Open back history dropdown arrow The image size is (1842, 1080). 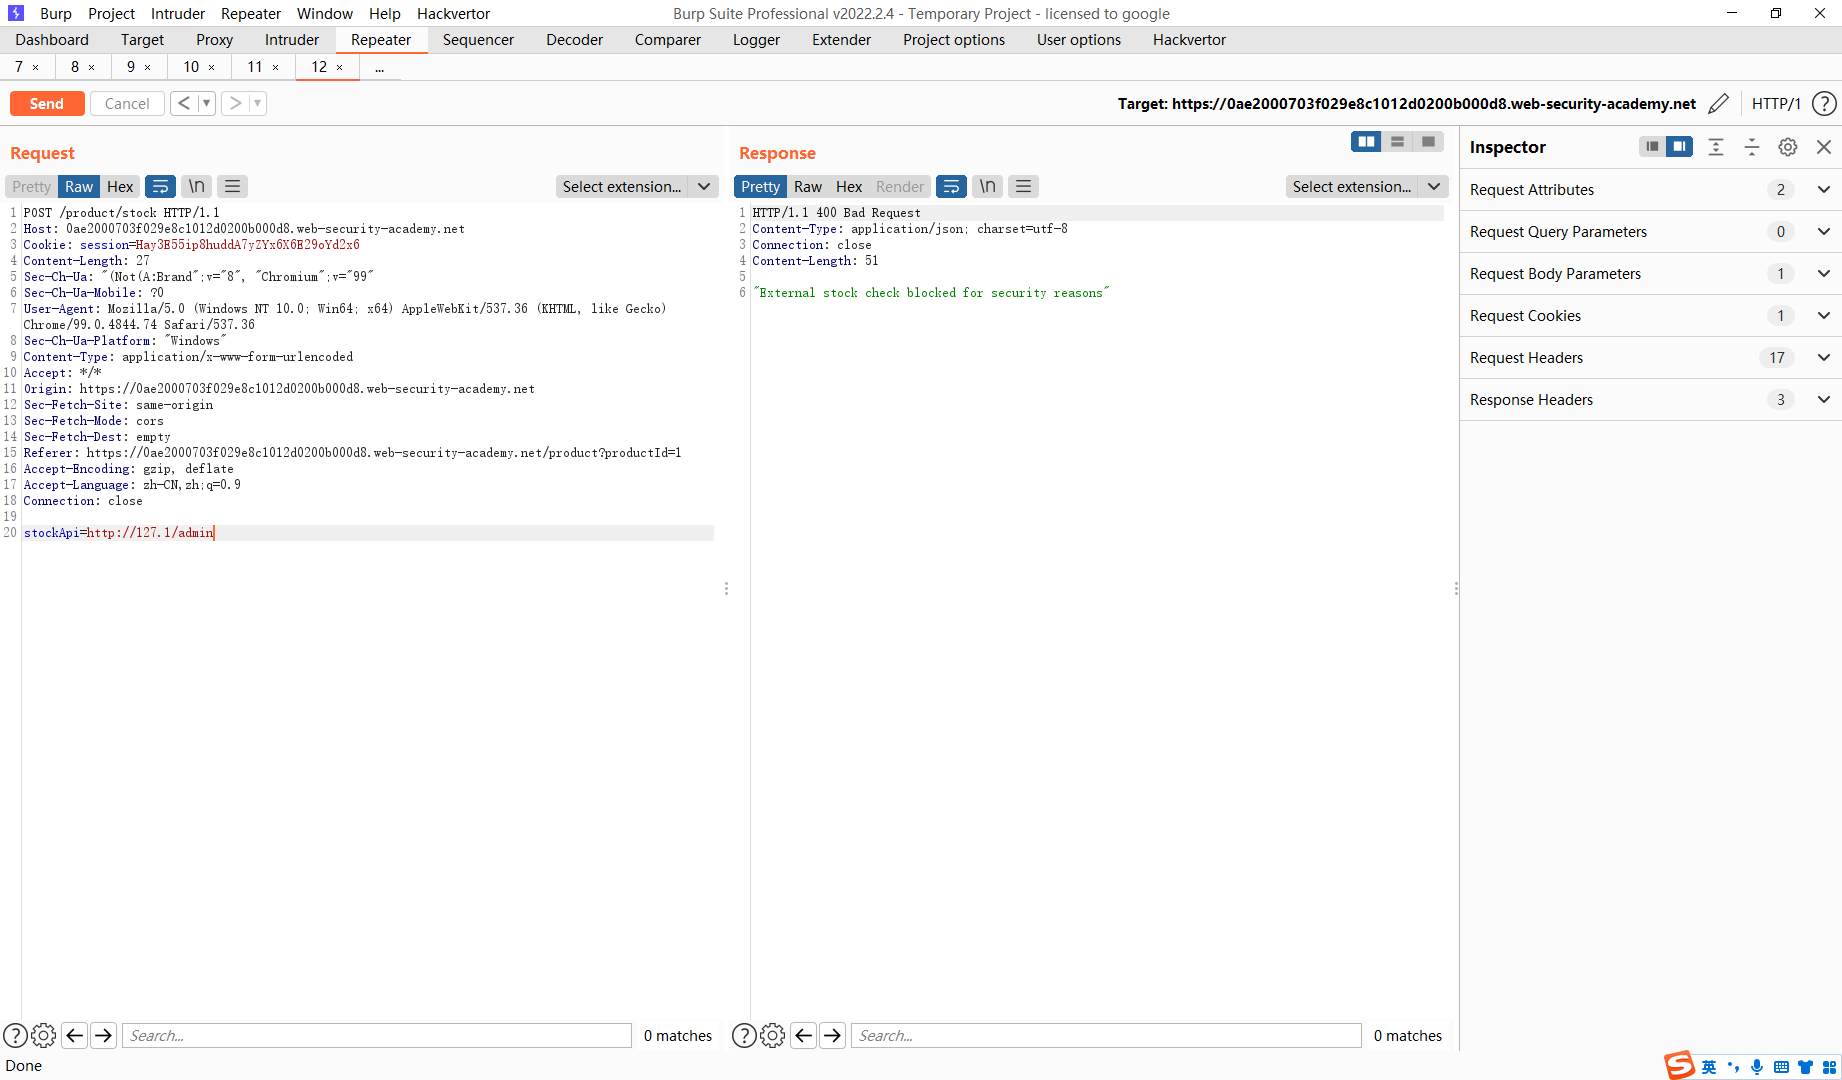(x=206, y=103)
